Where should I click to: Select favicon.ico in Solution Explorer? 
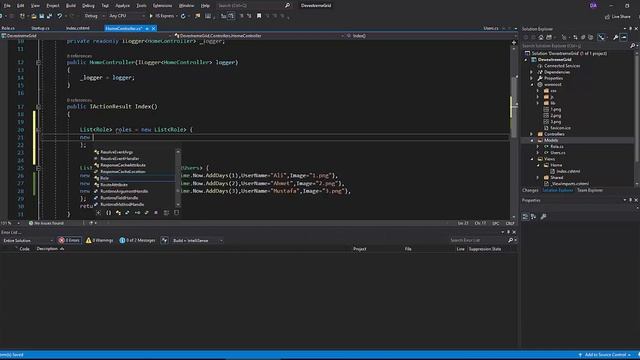(560, 128)
